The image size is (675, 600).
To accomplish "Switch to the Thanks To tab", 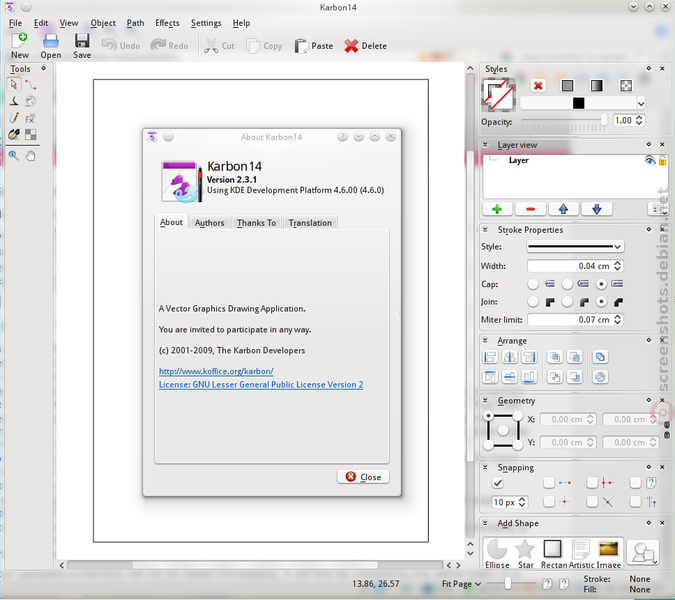I will click(257, 223).
